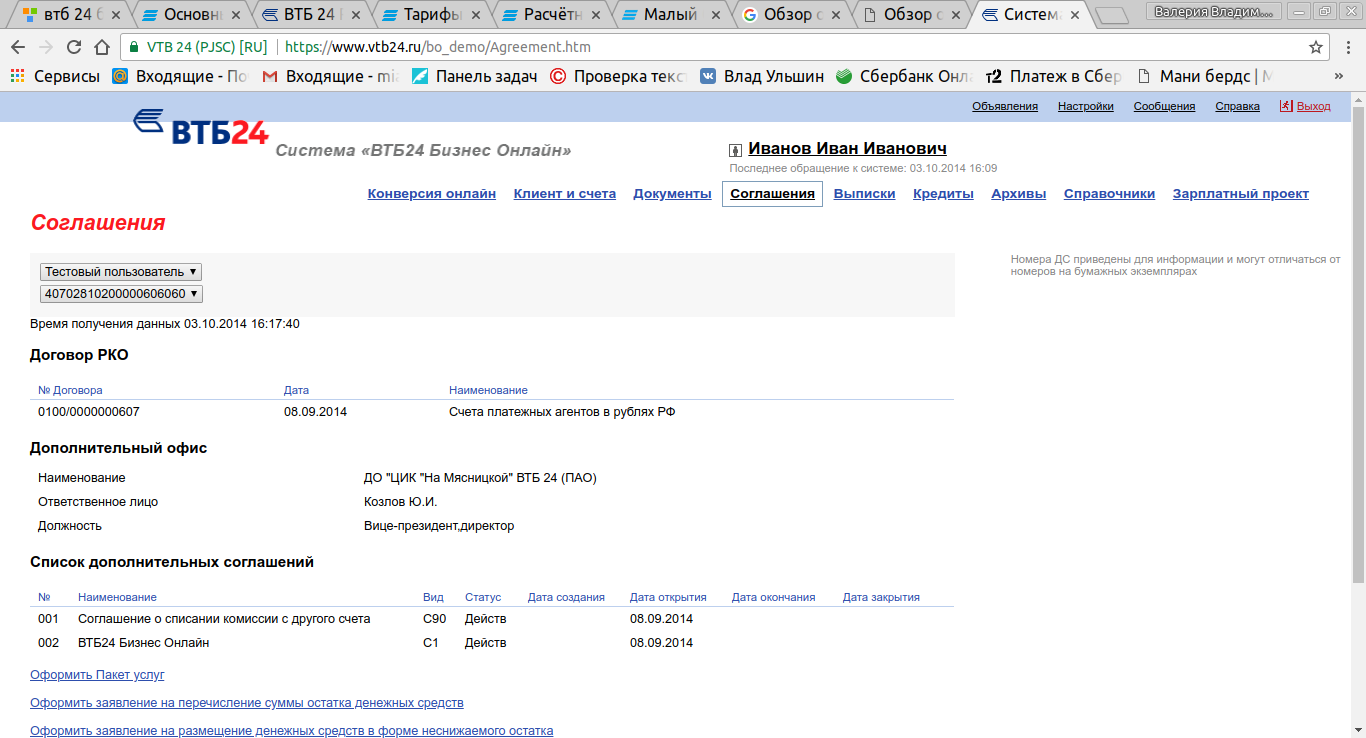
Task: Expand the account number 40702810200000606060 dropdown
Action: (x=121, y=294)
